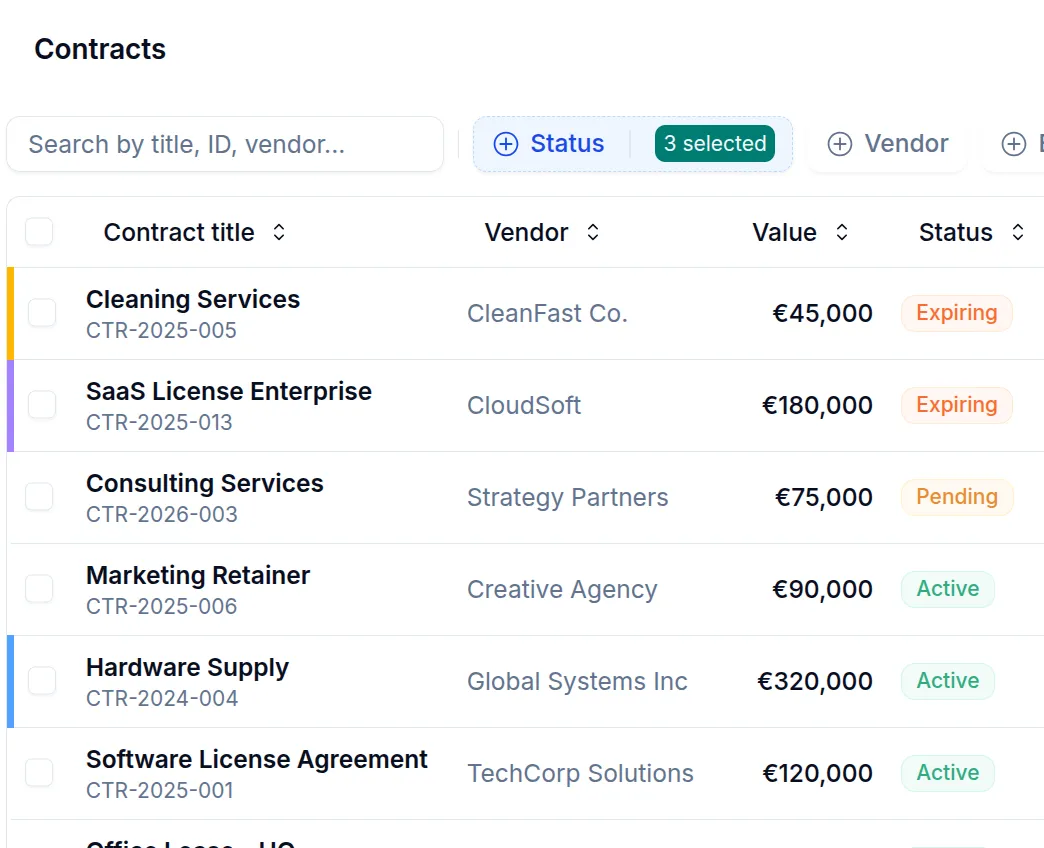Click vendor Strategy Partners

(x=567, y=497)
